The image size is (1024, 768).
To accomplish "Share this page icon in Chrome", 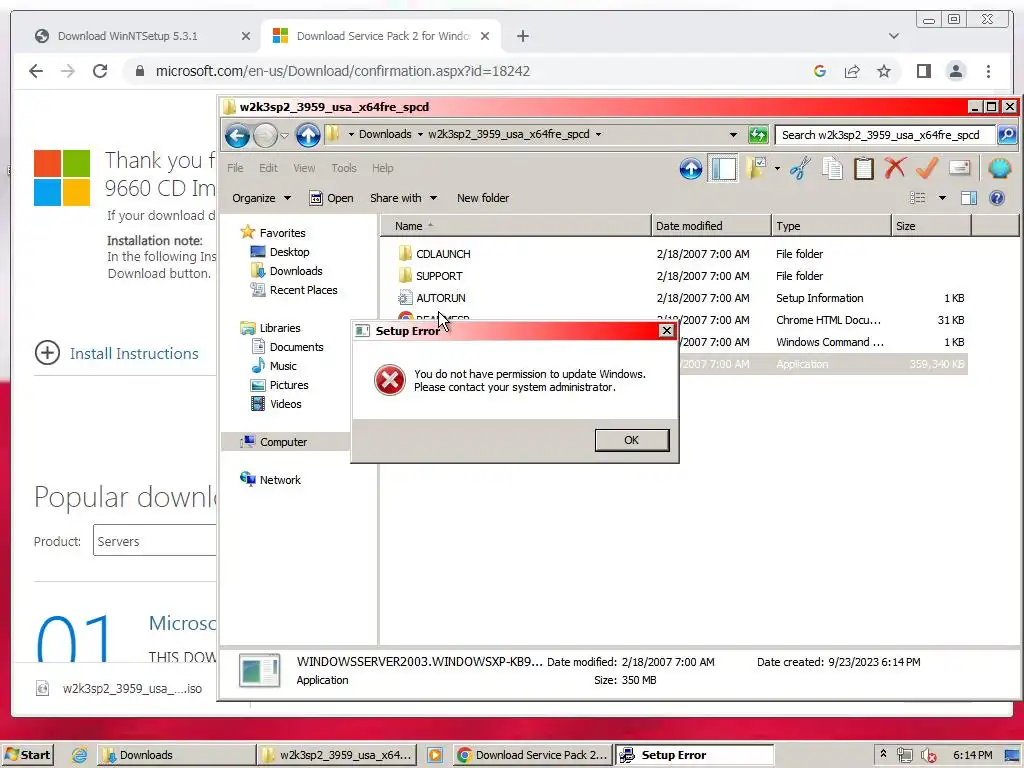I will coord(852,71).
